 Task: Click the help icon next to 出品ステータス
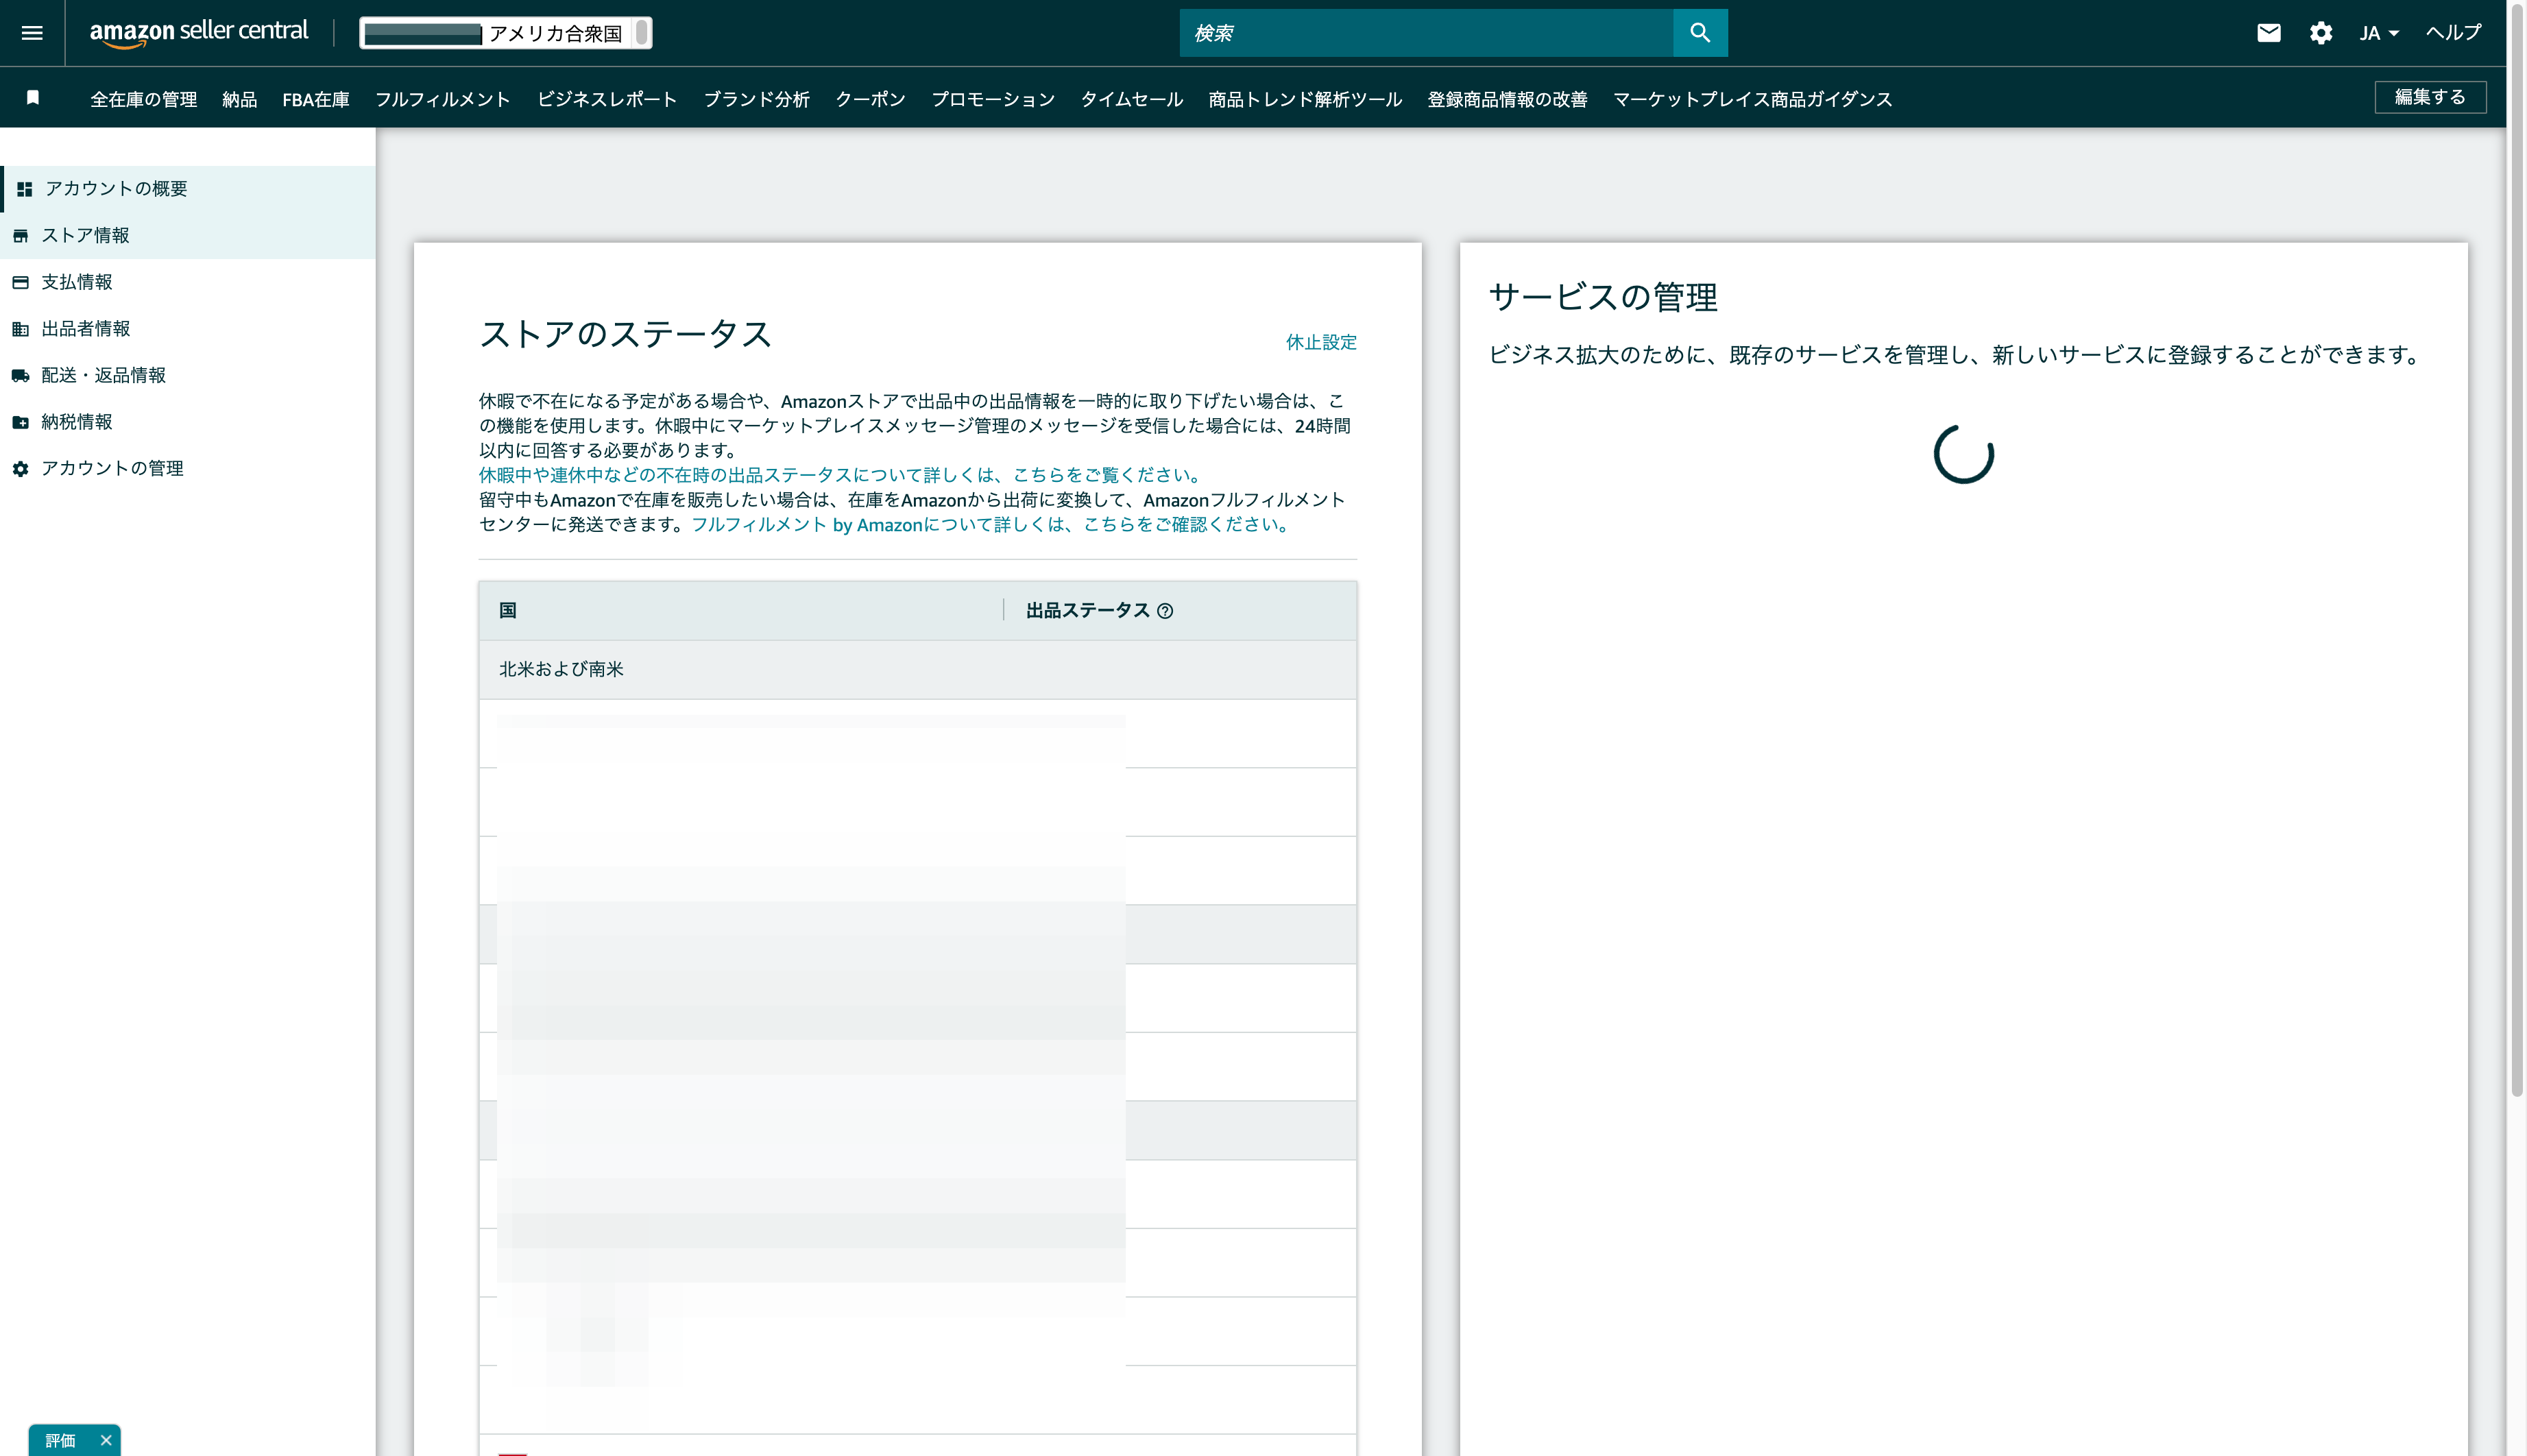1165,611
